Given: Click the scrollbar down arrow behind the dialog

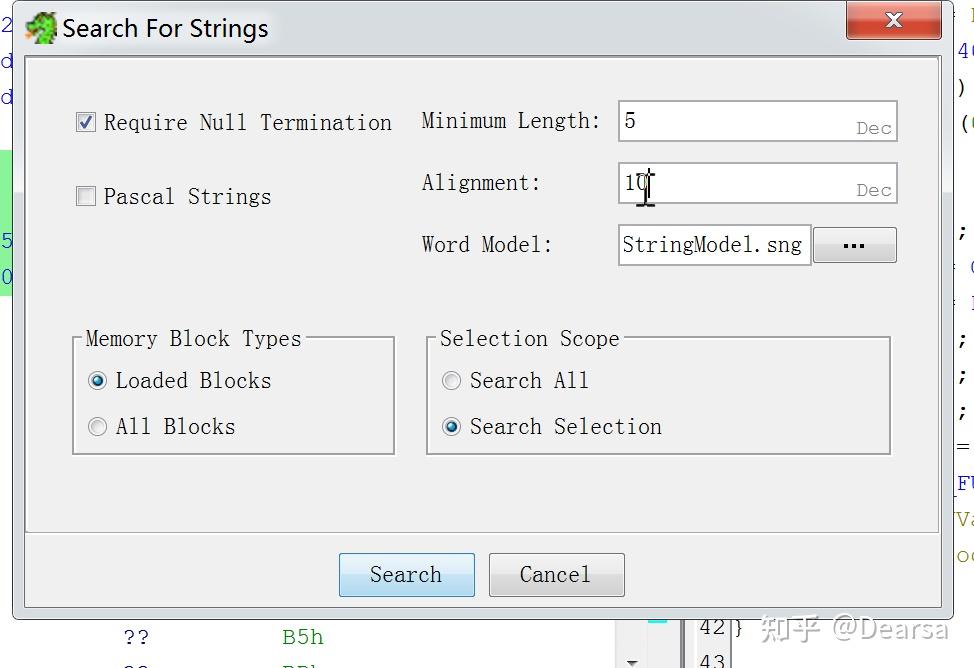Looking at the screenshot, I should click(631, 660).
